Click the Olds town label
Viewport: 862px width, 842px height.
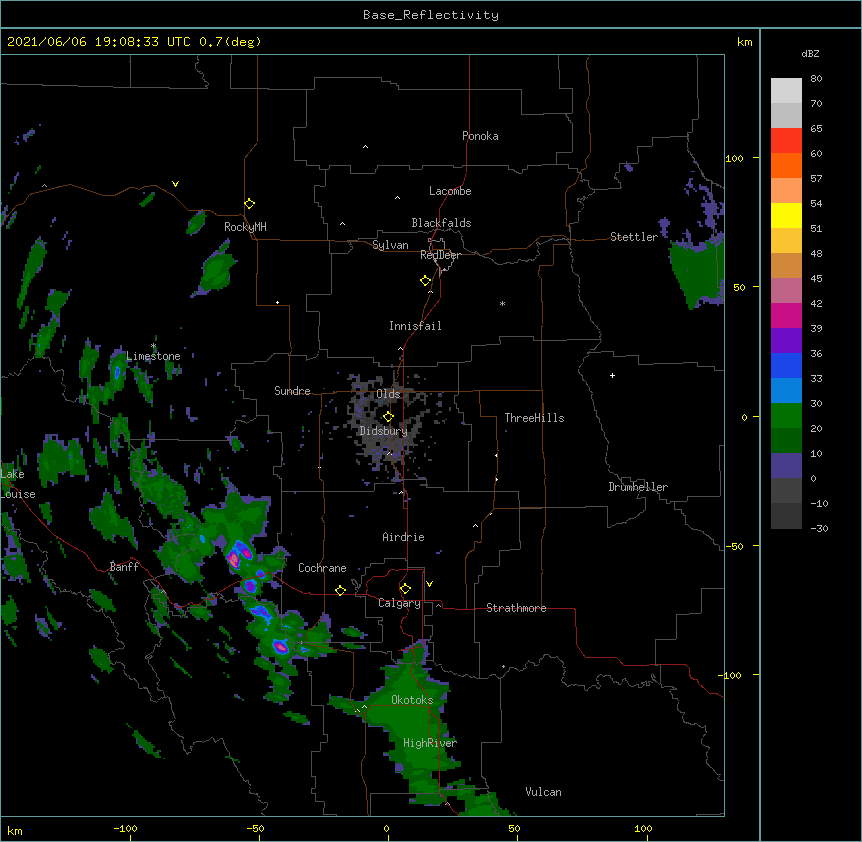(x=388, y=394)
